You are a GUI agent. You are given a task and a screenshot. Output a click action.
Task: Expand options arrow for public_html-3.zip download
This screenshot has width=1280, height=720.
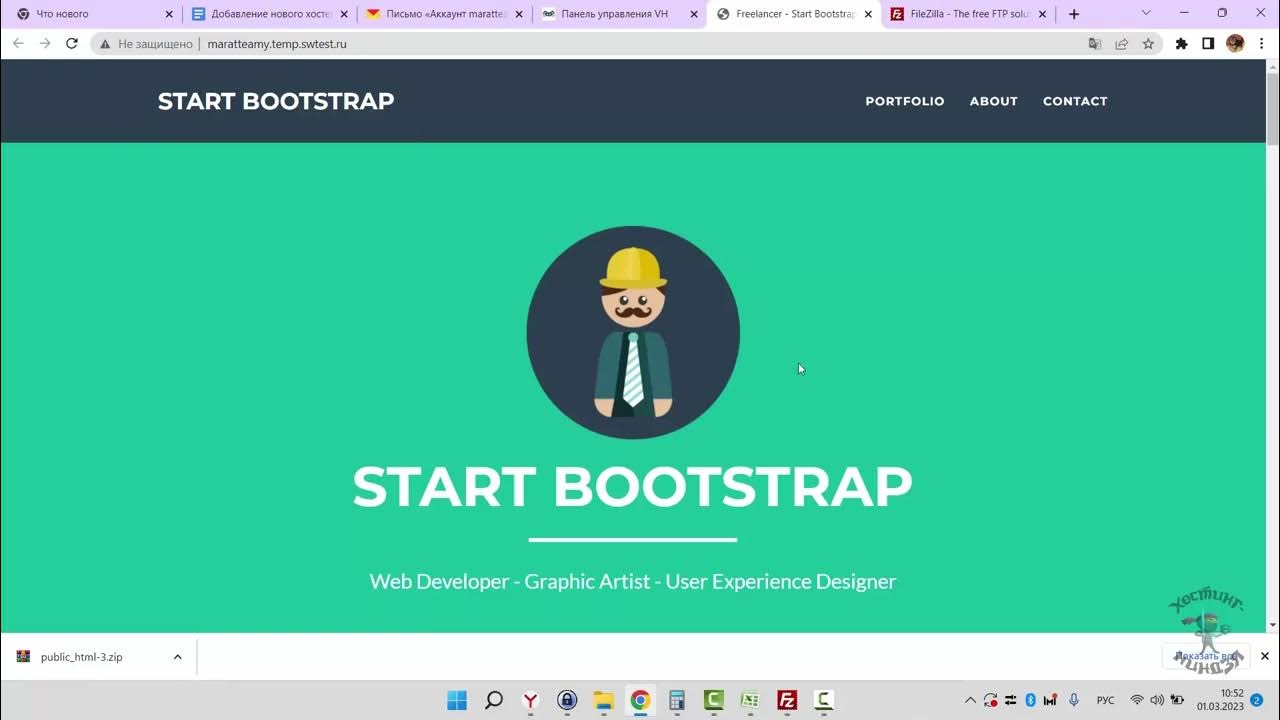coord(177,657)
